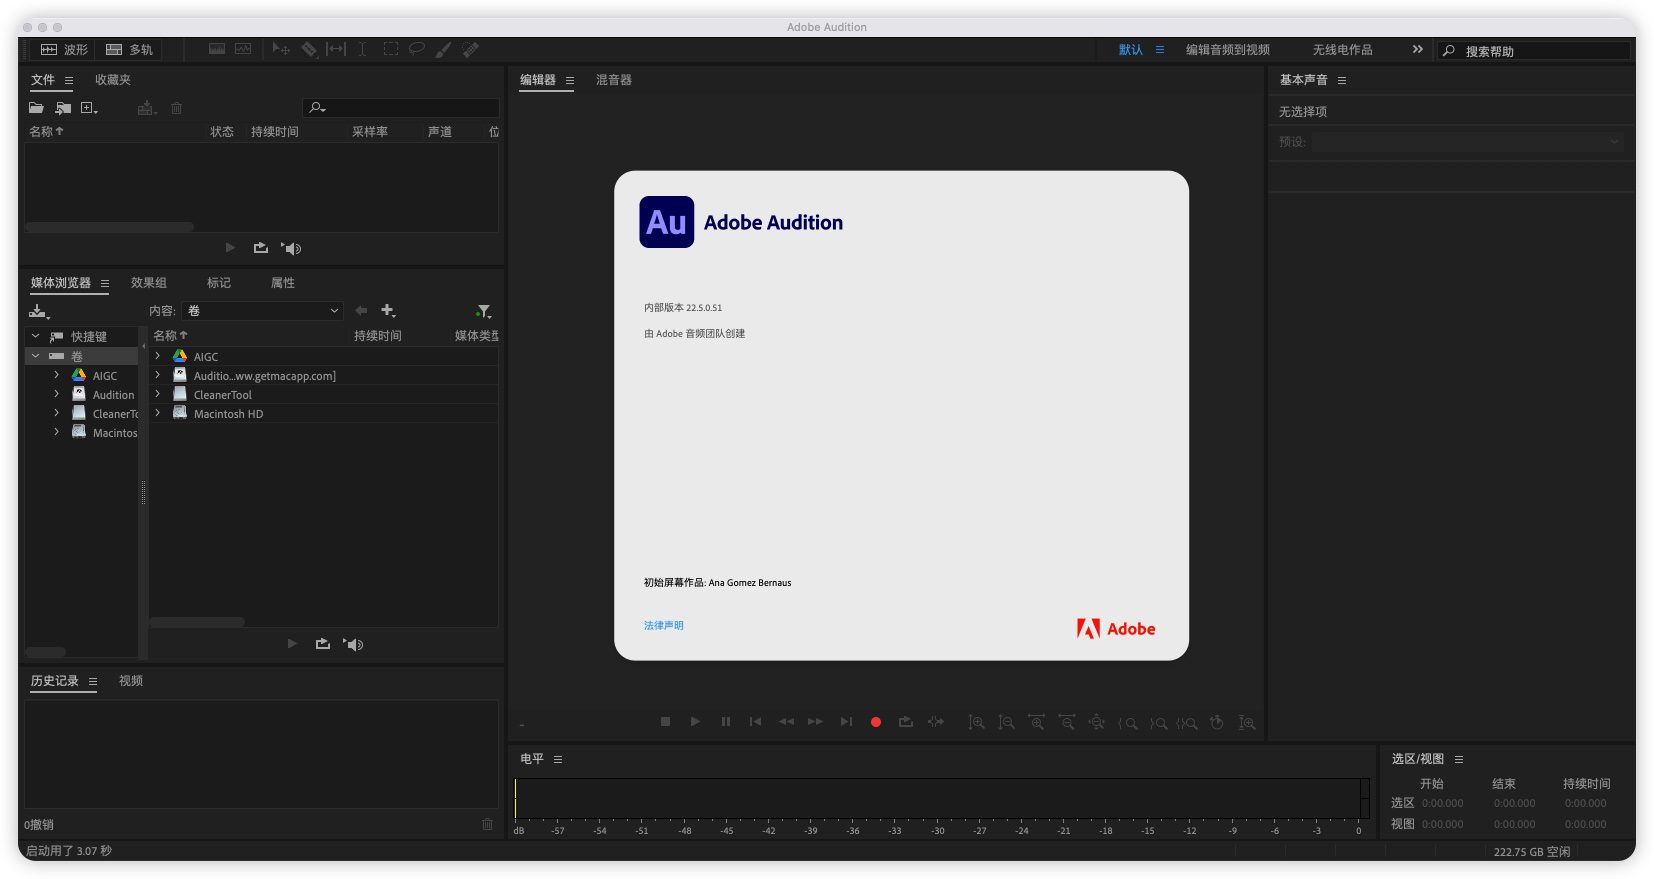Open the workspace overflow double-arrow menu
The width and height of the screenshot is (1654, 879).
click(x=1417, y=49)
